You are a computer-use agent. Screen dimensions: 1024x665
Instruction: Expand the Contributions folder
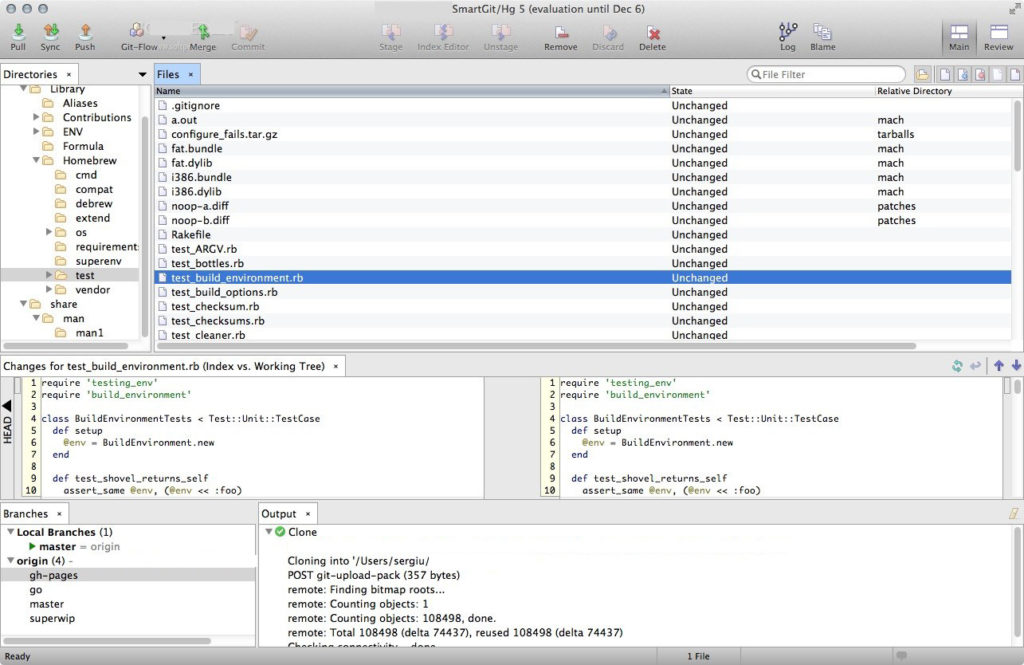tap(37, 117)
